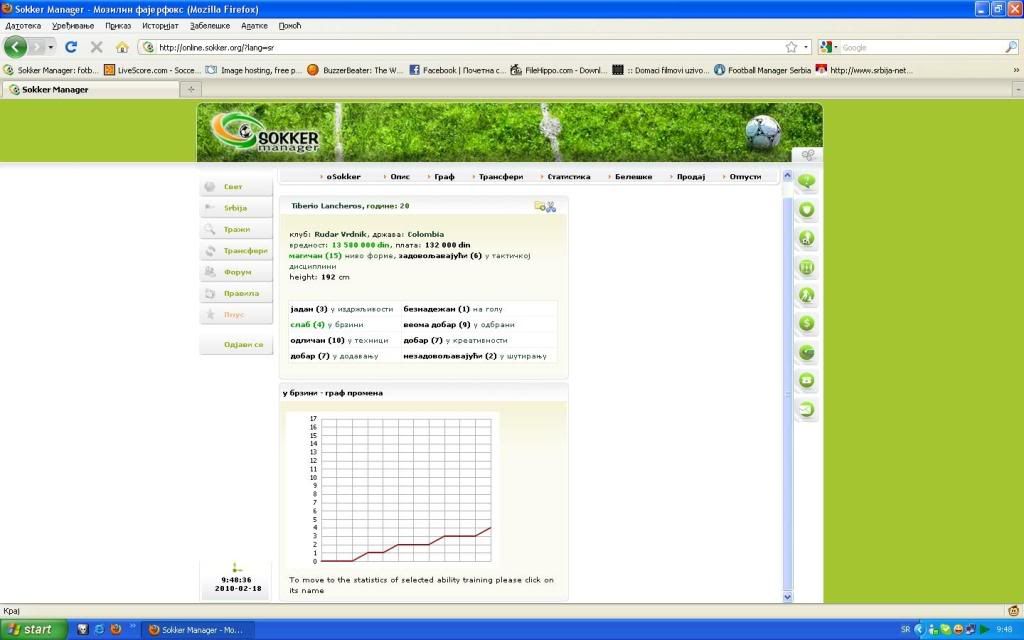
Task: Open the Статистика tab
Action: click(568, 176)
